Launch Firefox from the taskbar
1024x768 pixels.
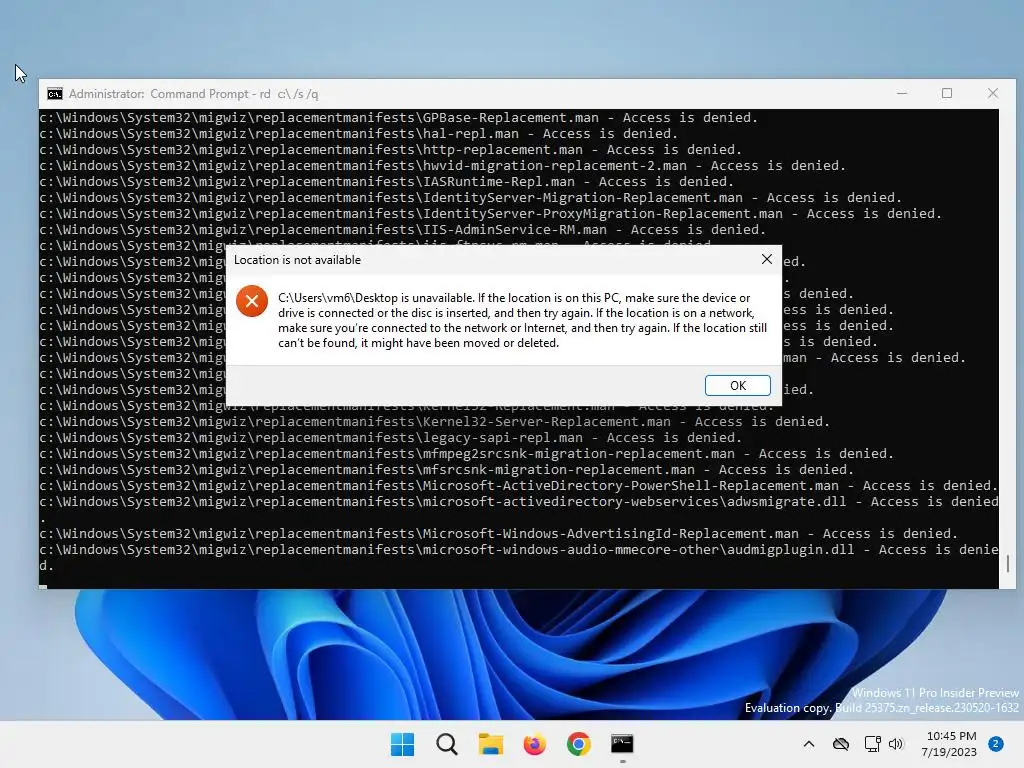(534, 744)
